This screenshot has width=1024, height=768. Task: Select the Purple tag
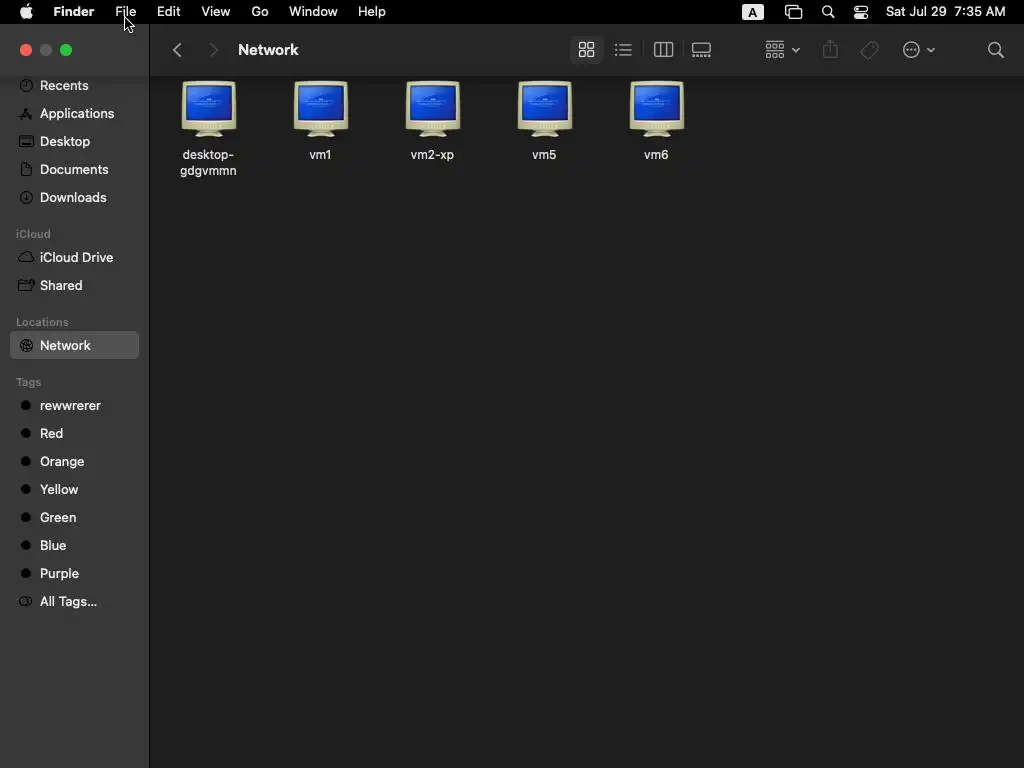coord(74,574)
